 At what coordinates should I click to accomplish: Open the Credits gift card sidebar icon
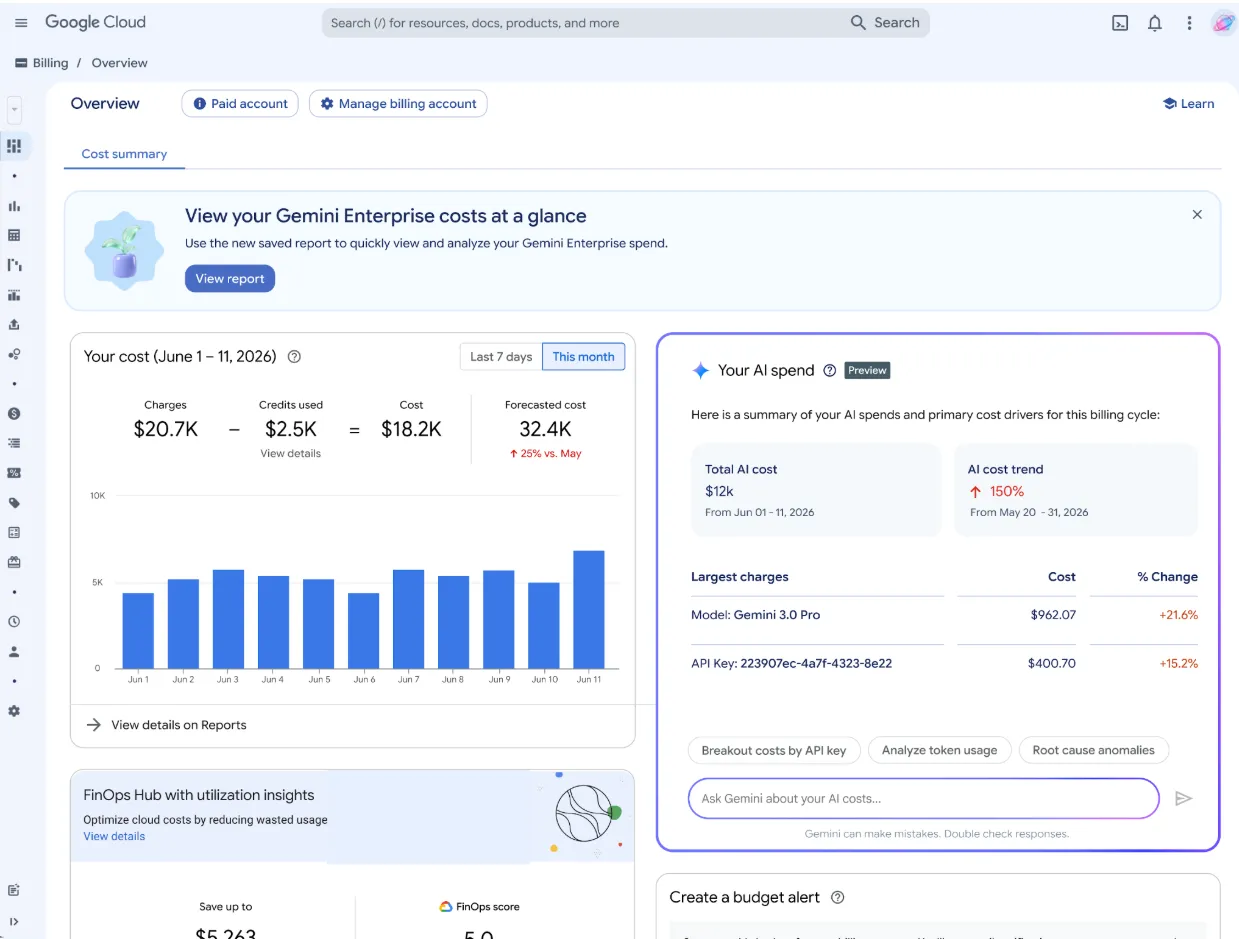[14, 562]
